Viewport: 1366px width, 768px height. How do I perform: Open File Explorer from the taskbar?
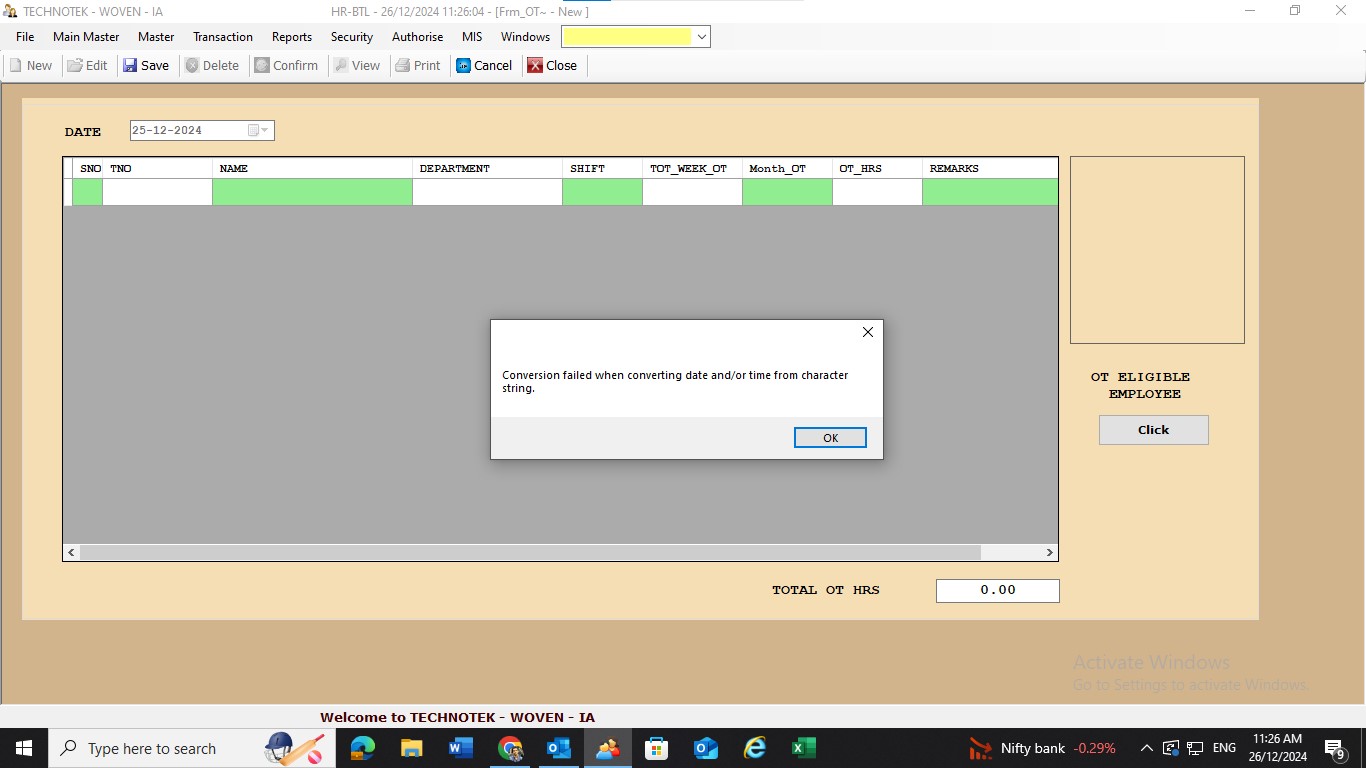point(411,748)
